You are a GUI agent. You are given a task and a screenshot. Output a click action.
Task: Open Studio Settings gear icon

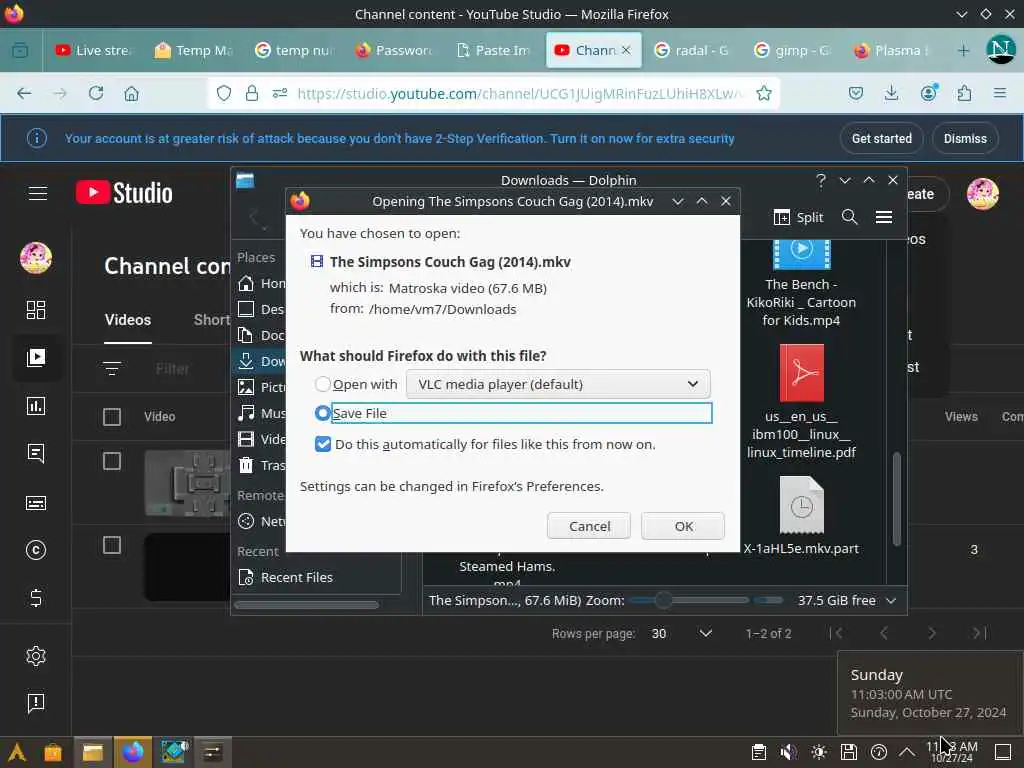click(x=36, y=656)
